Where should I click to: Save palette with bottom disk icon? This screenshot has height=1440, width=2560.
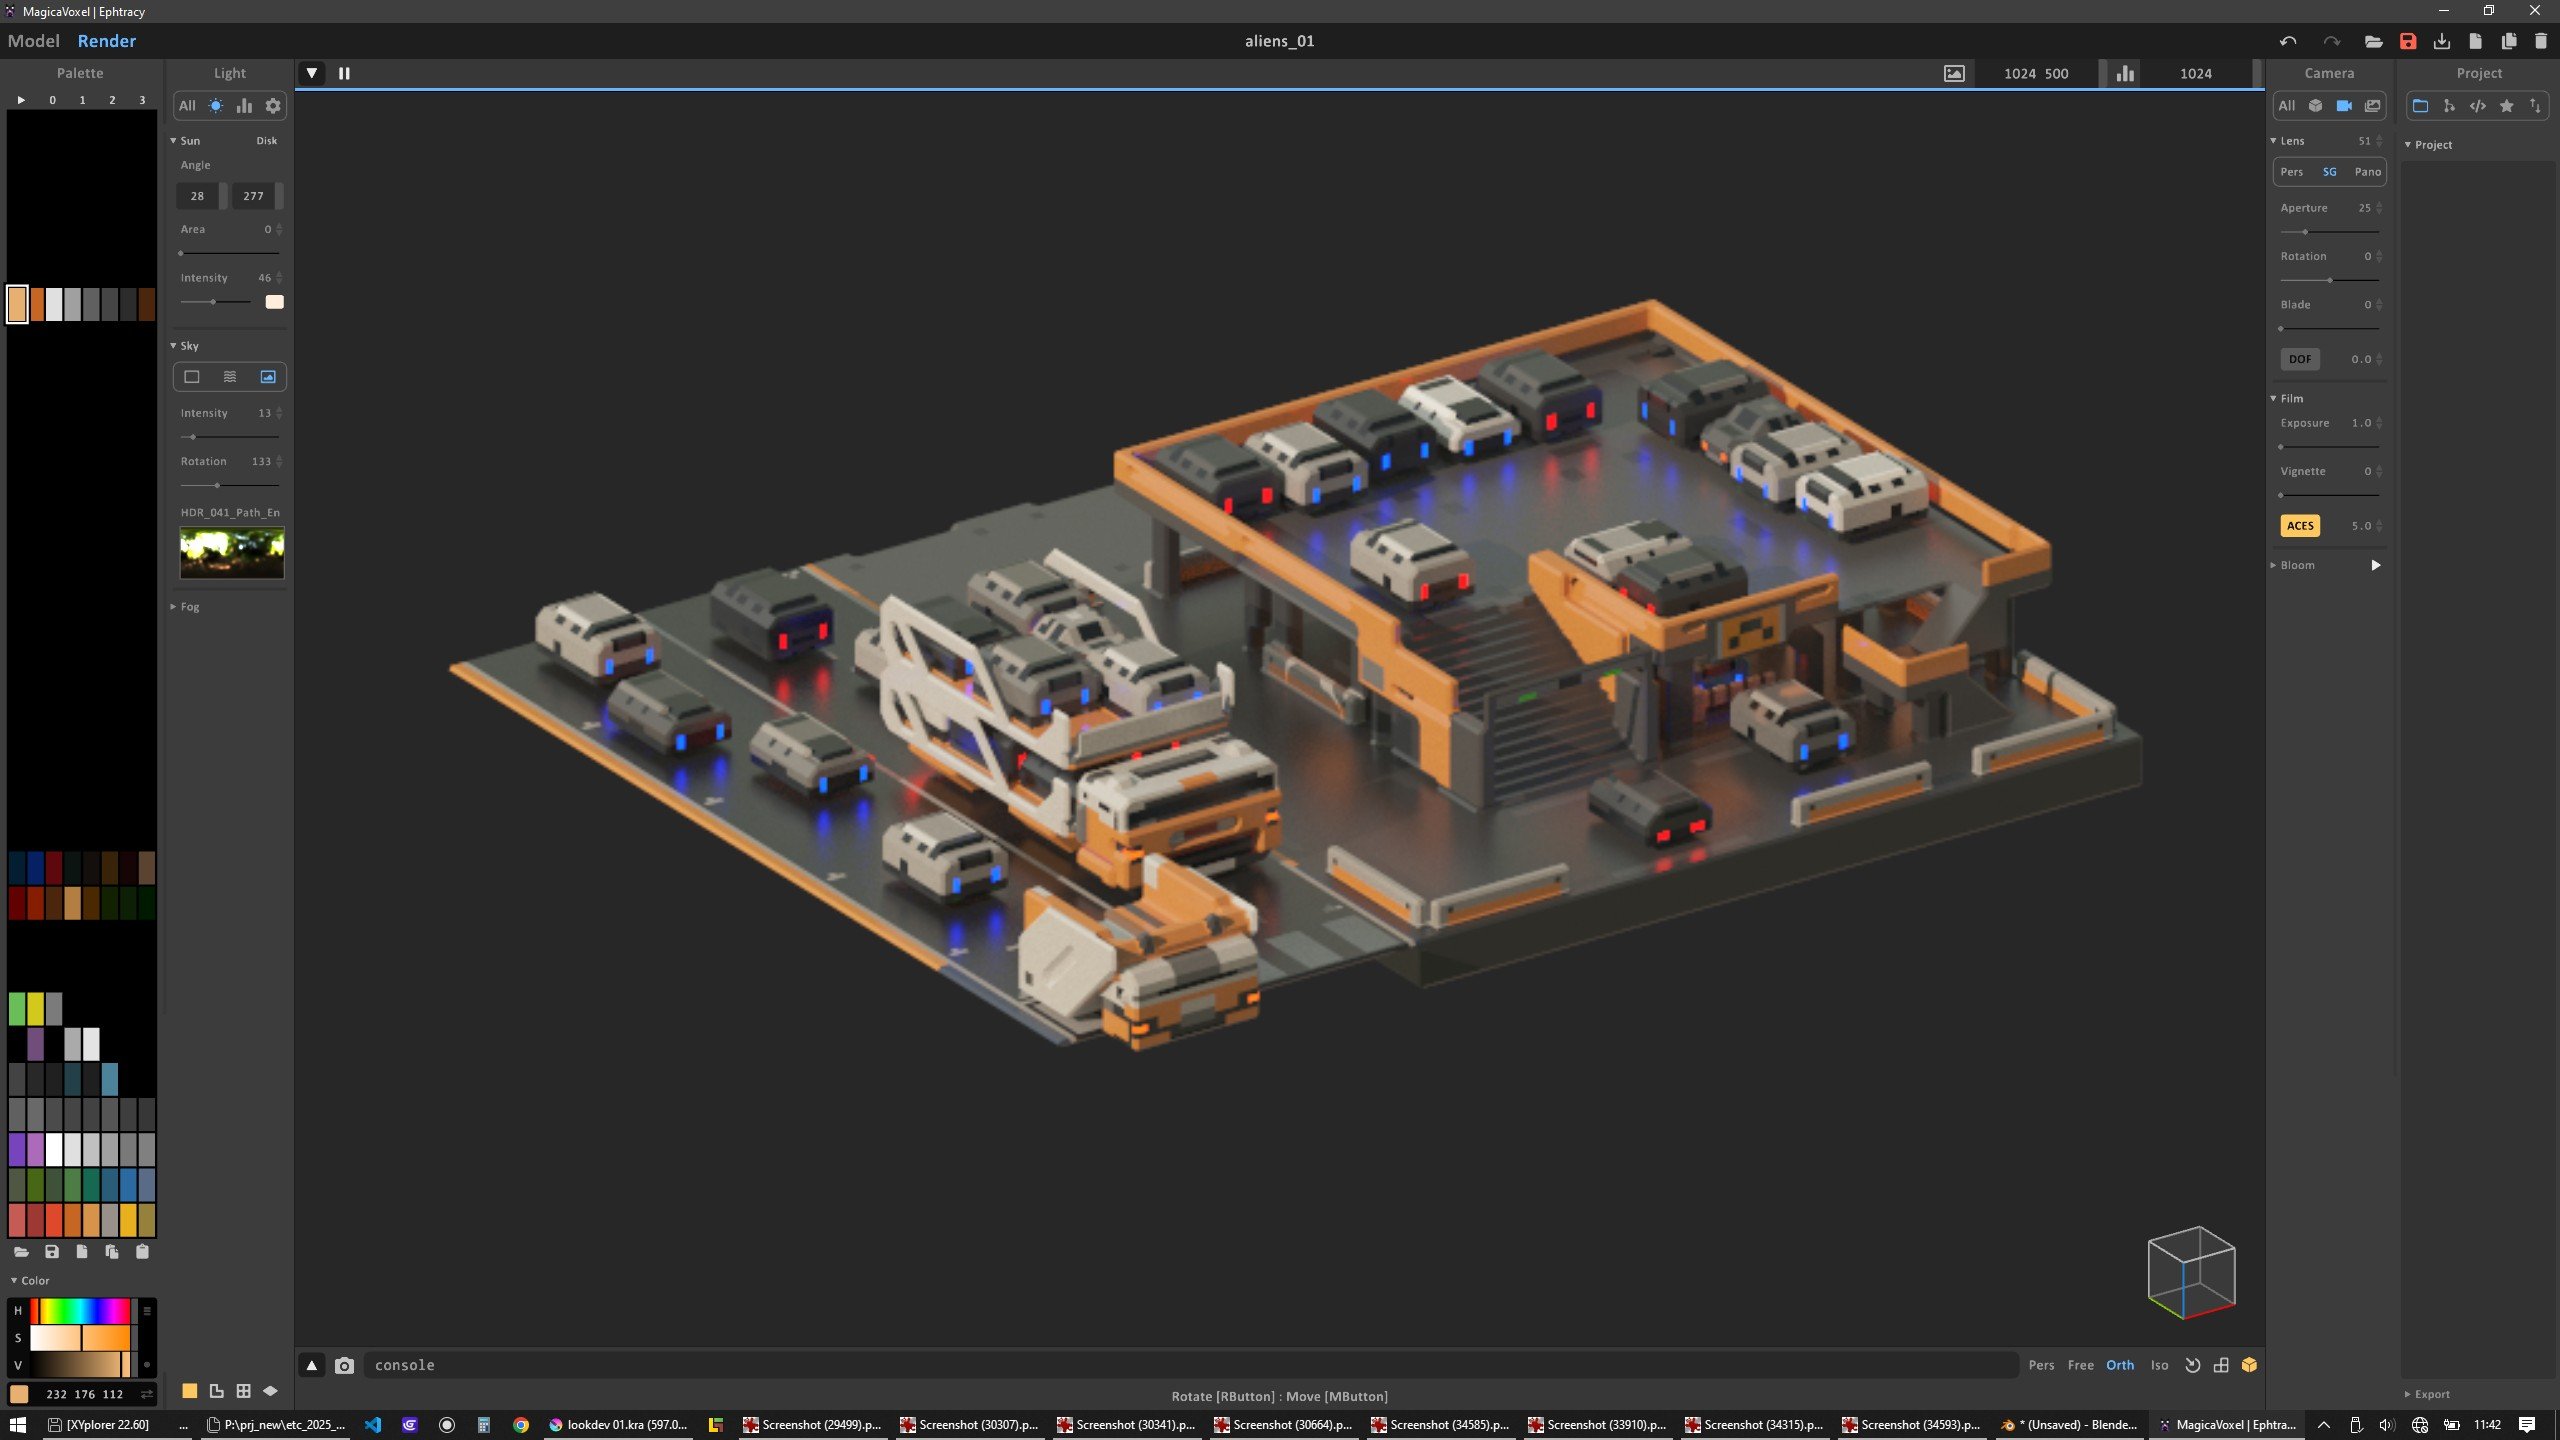point(52,1252)
